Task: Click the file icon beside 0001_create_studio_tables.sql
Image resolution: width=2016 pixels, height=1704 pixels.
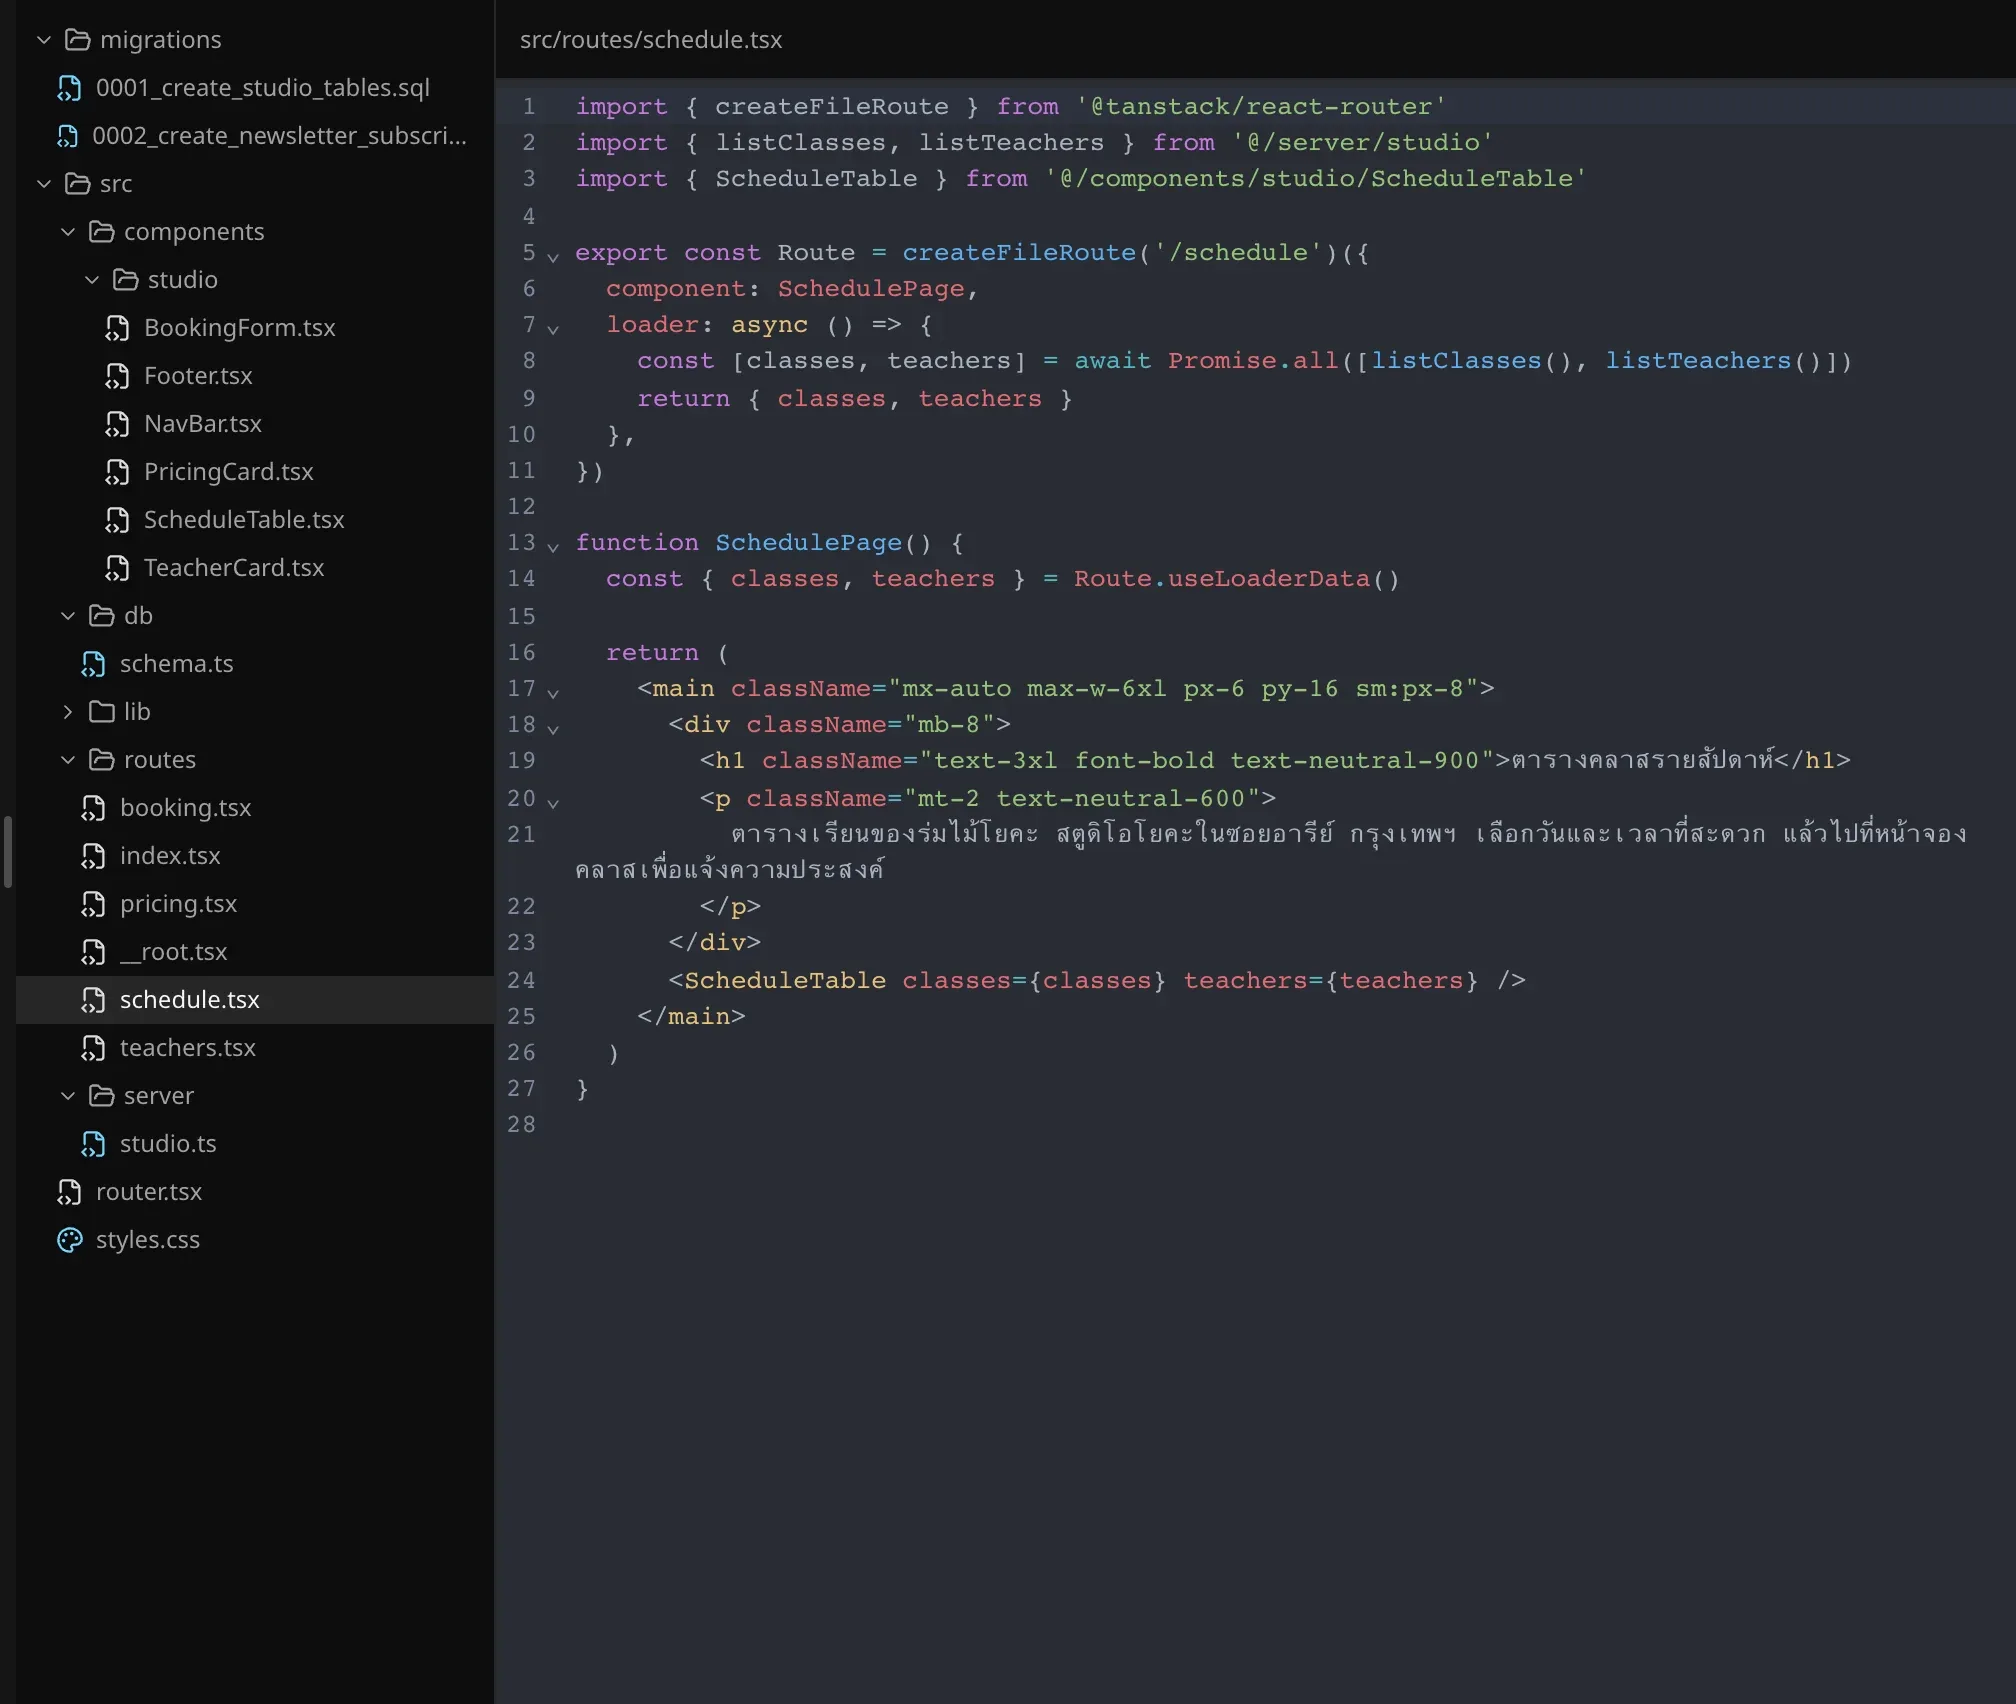Action: point(69,88)
